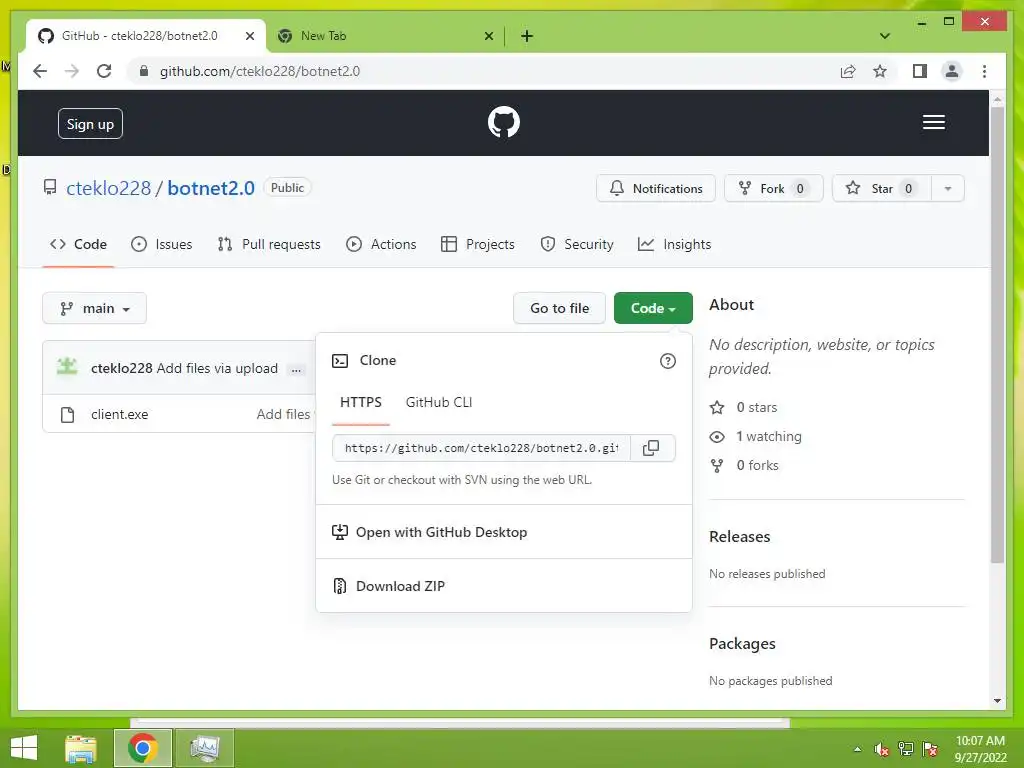Click the site lock icon in address bar

144,71
